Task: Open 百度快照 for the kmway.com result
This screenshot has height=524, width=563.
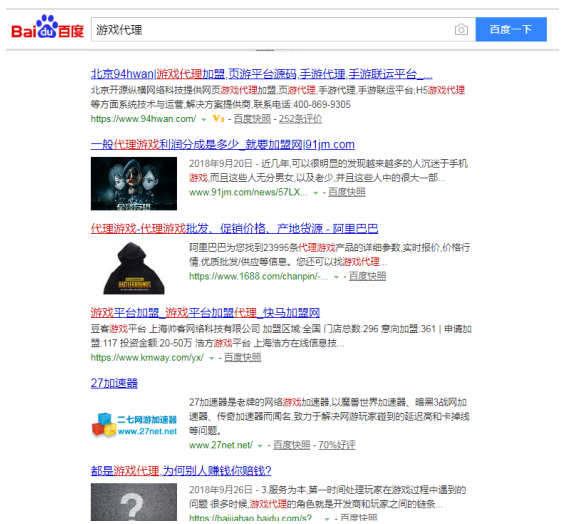Action: (242, 358)
